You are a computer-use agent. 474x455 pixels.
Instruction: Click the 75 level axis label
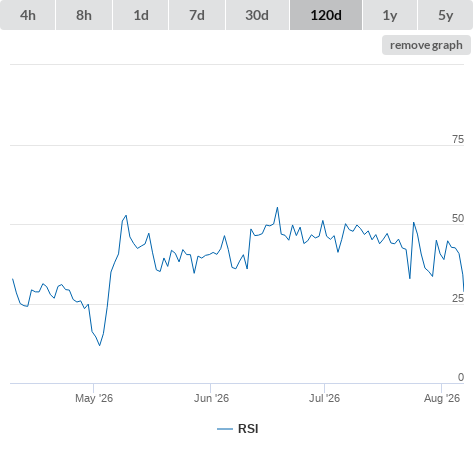458,139
